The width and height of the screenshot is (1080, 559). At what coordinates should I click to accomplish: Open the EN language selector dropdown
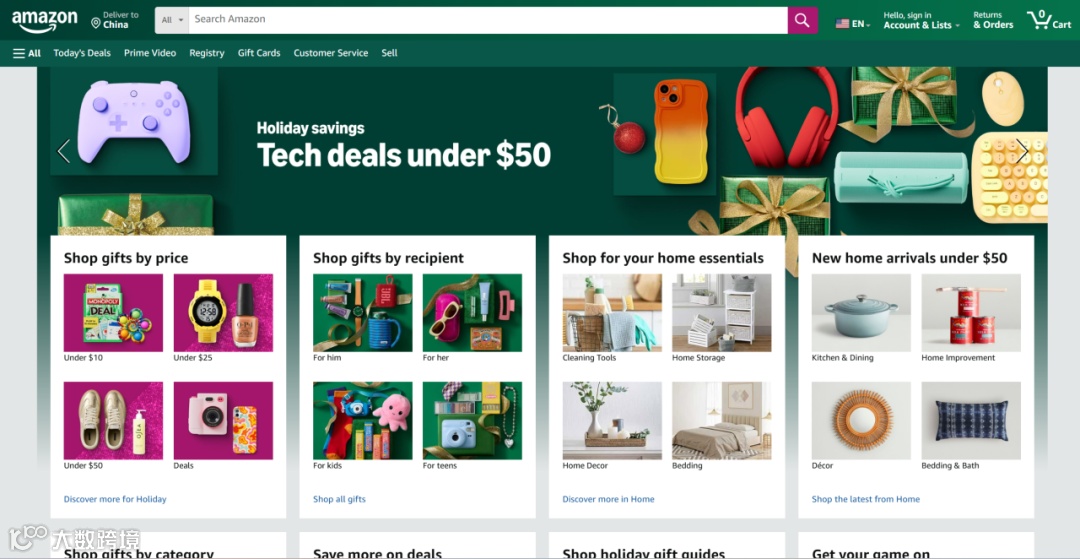tap(853, 23)
